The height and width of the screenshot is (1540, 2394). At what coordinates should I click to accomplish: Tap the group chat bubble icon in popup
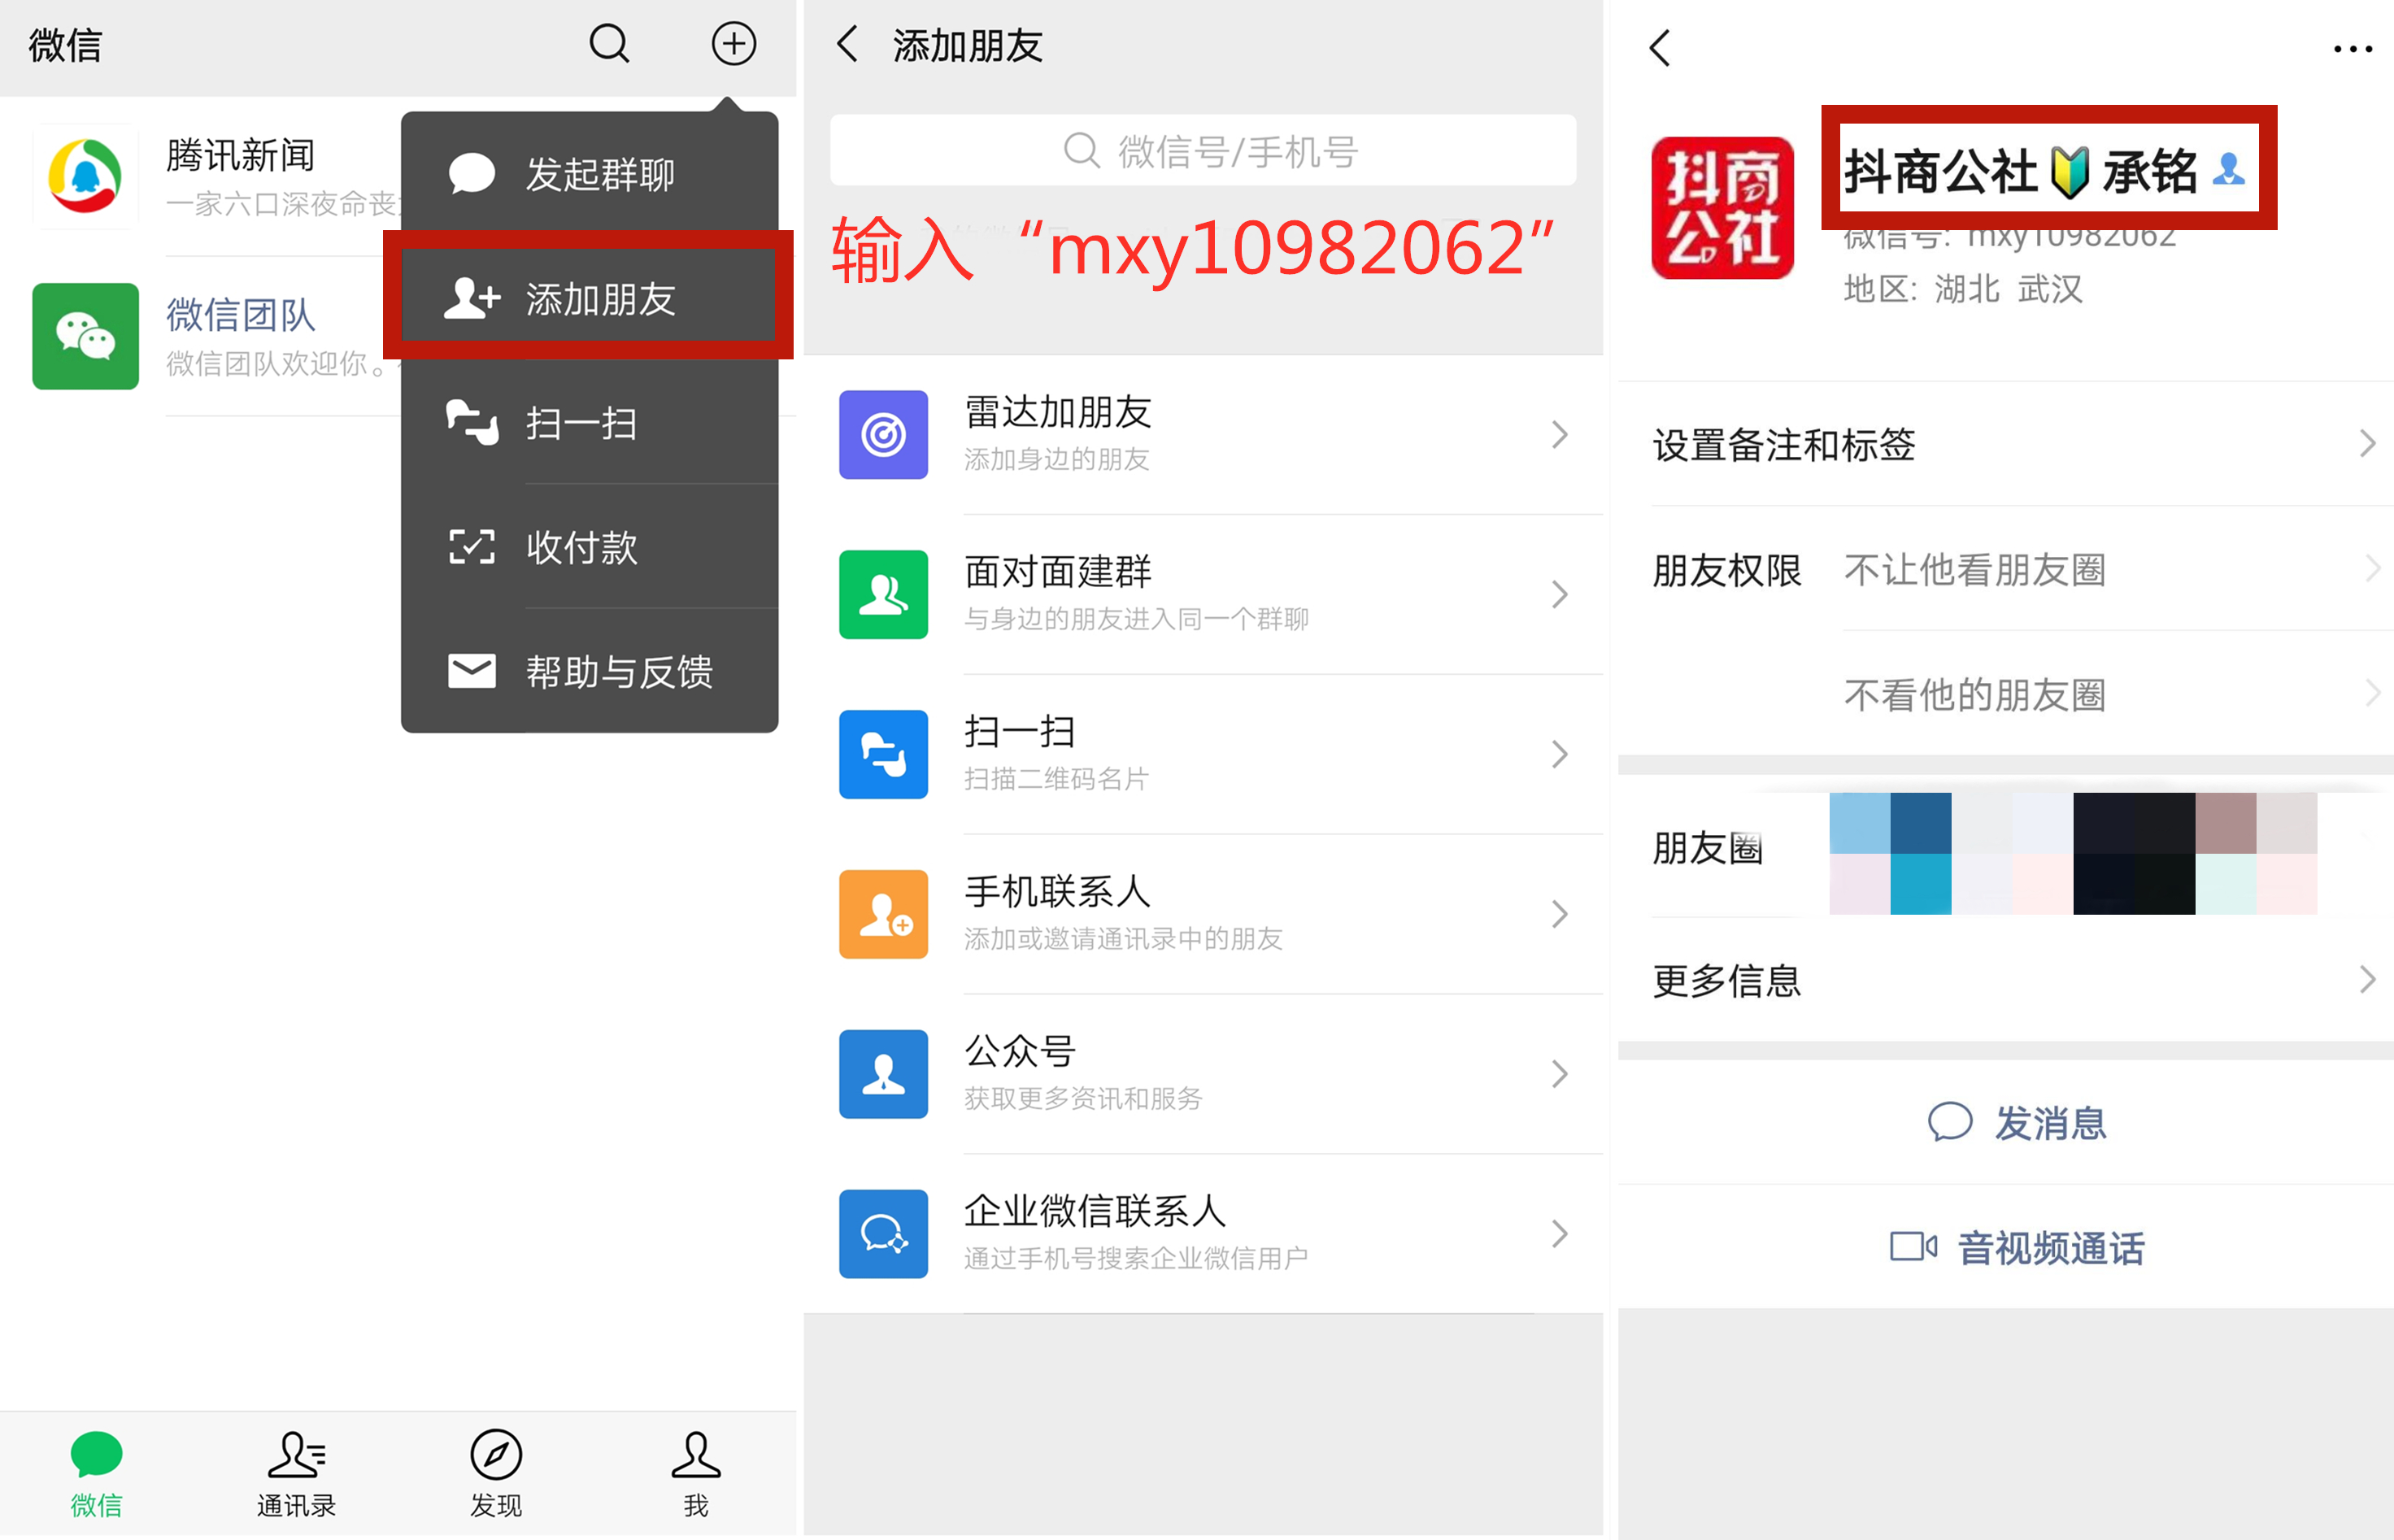[471, 174]
